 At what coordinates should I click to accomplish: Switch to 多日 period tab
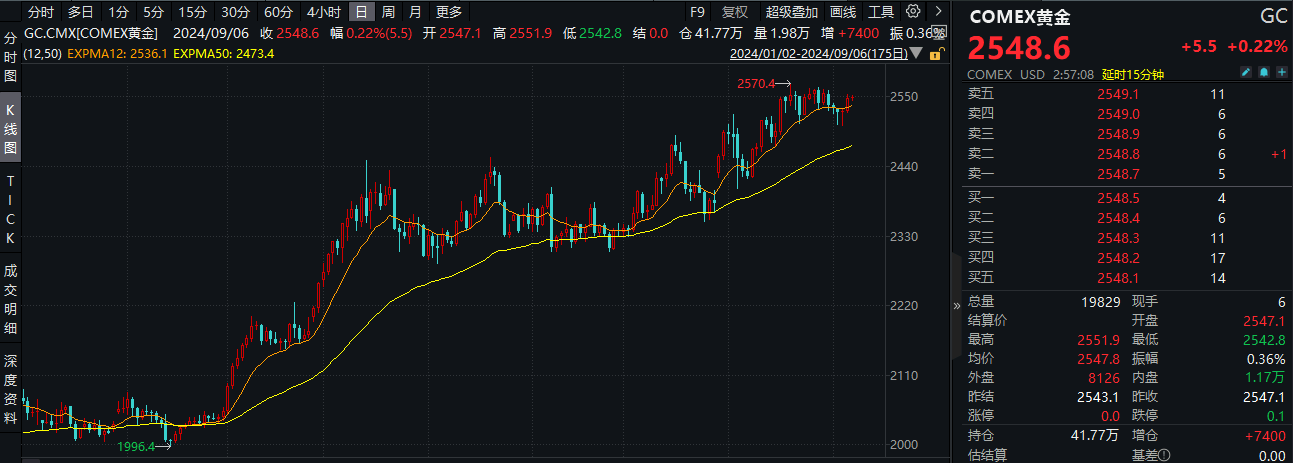click(81, 12)
